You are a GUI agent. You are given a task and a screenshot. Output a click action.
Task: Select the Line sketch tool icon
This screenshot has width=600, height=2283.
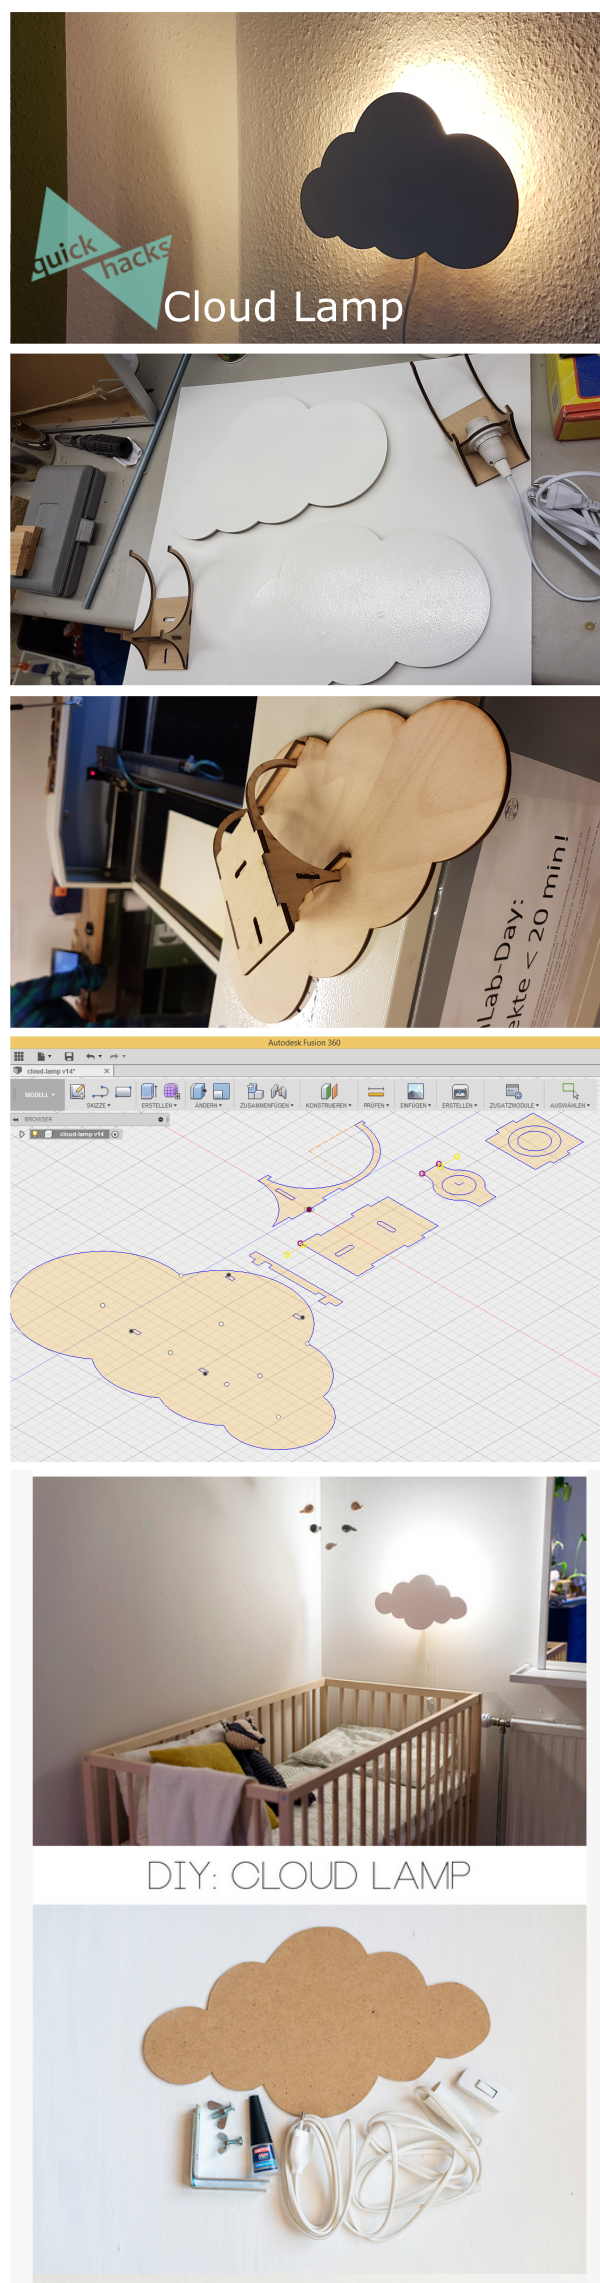[100, 1092]
